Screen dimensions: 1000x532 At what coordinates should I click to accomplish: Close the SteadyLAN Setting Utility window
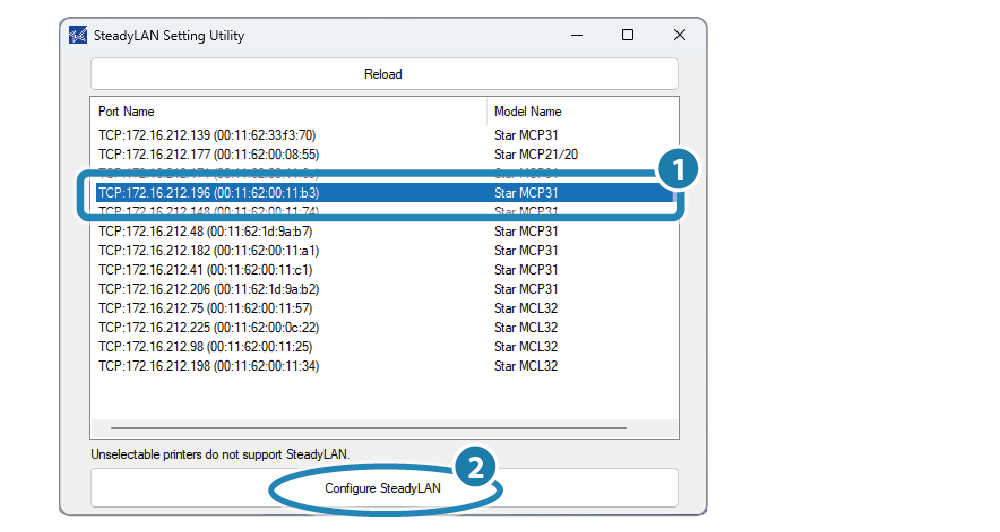679,35
